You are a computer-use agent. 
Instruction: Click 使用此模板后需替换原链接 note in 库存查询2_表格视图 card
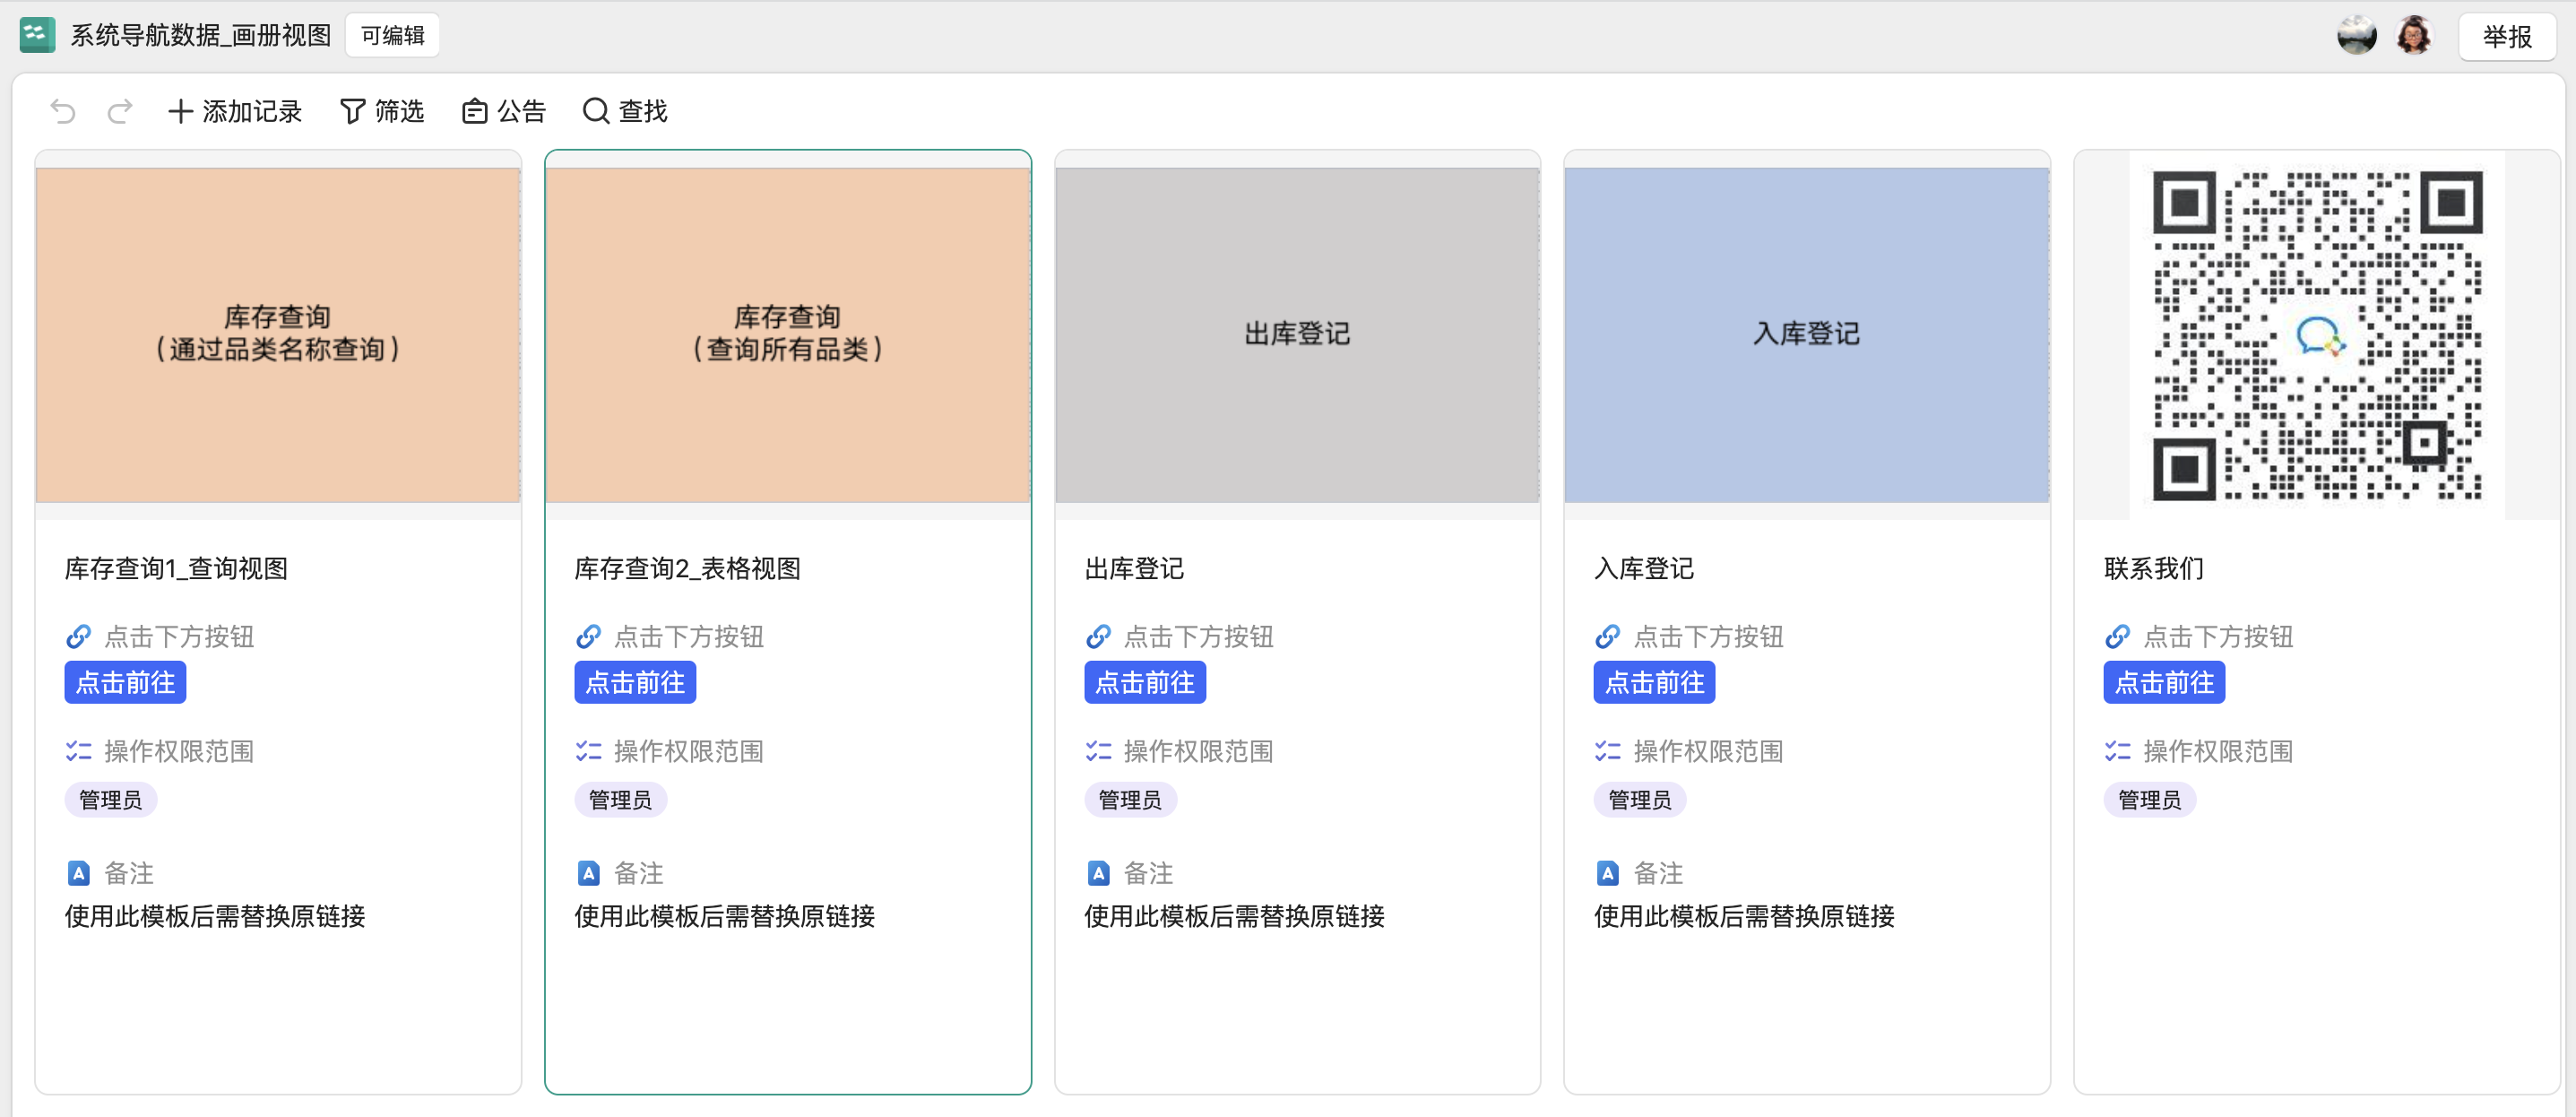[x=725, y=917]
